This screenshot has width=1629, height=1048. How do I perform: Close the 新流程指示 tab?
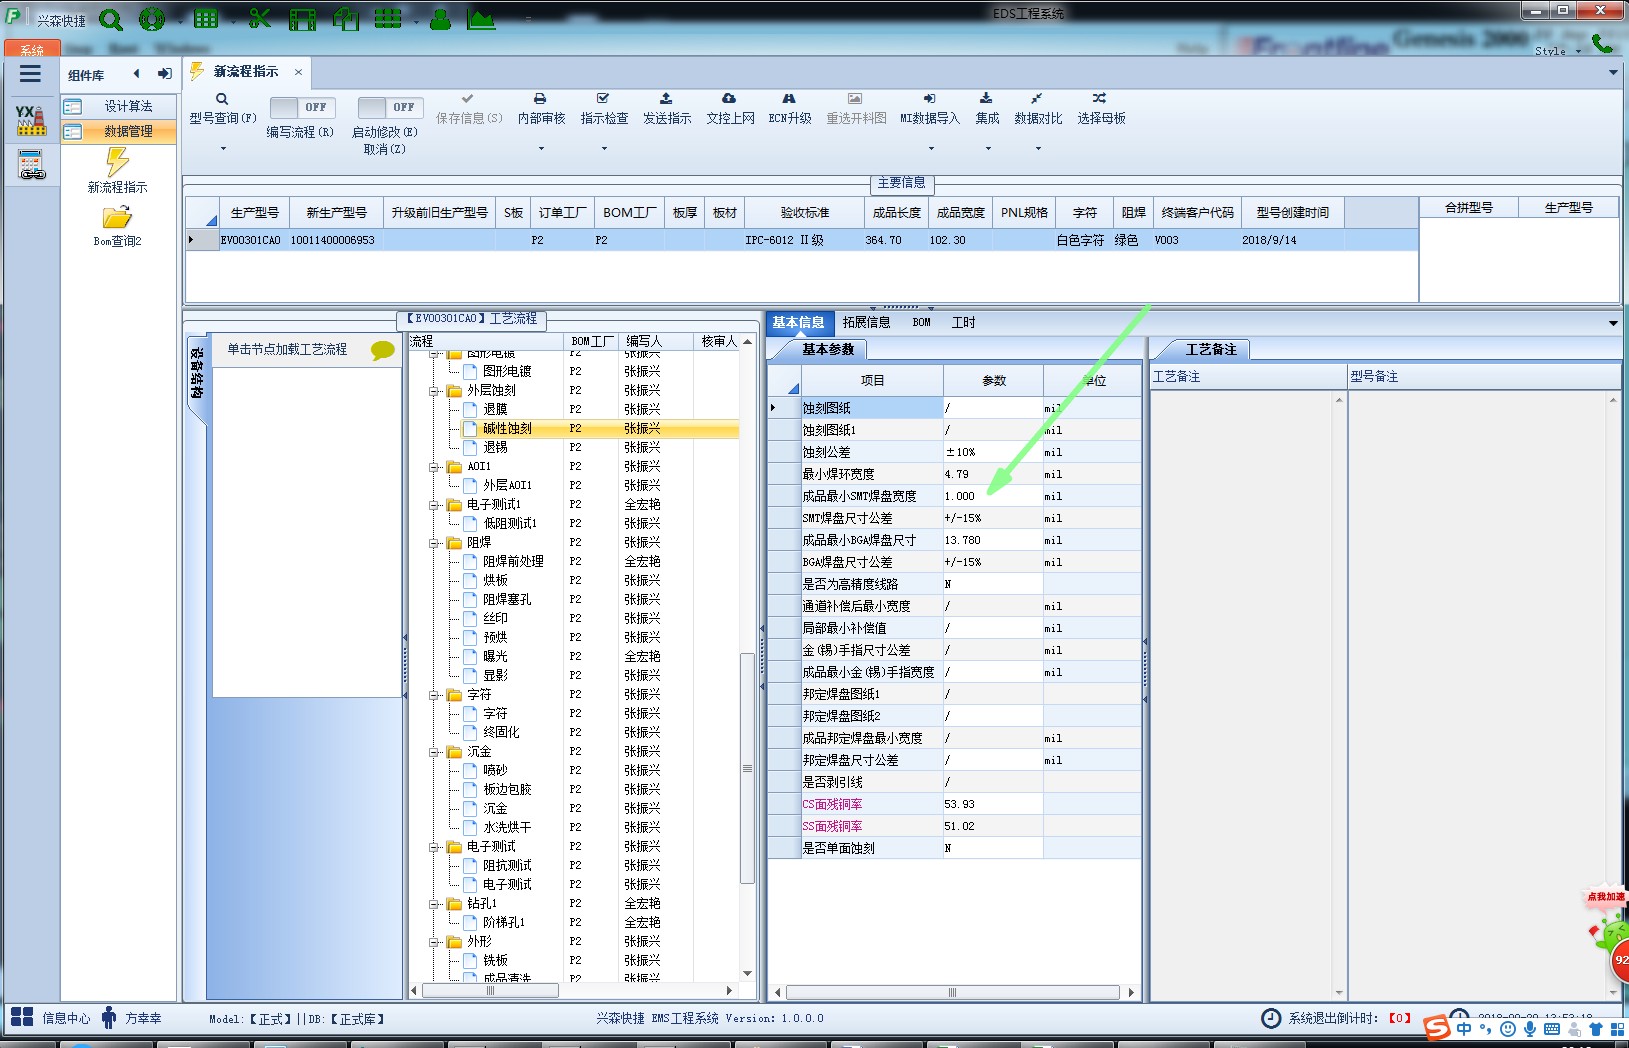tap(298, 72)
